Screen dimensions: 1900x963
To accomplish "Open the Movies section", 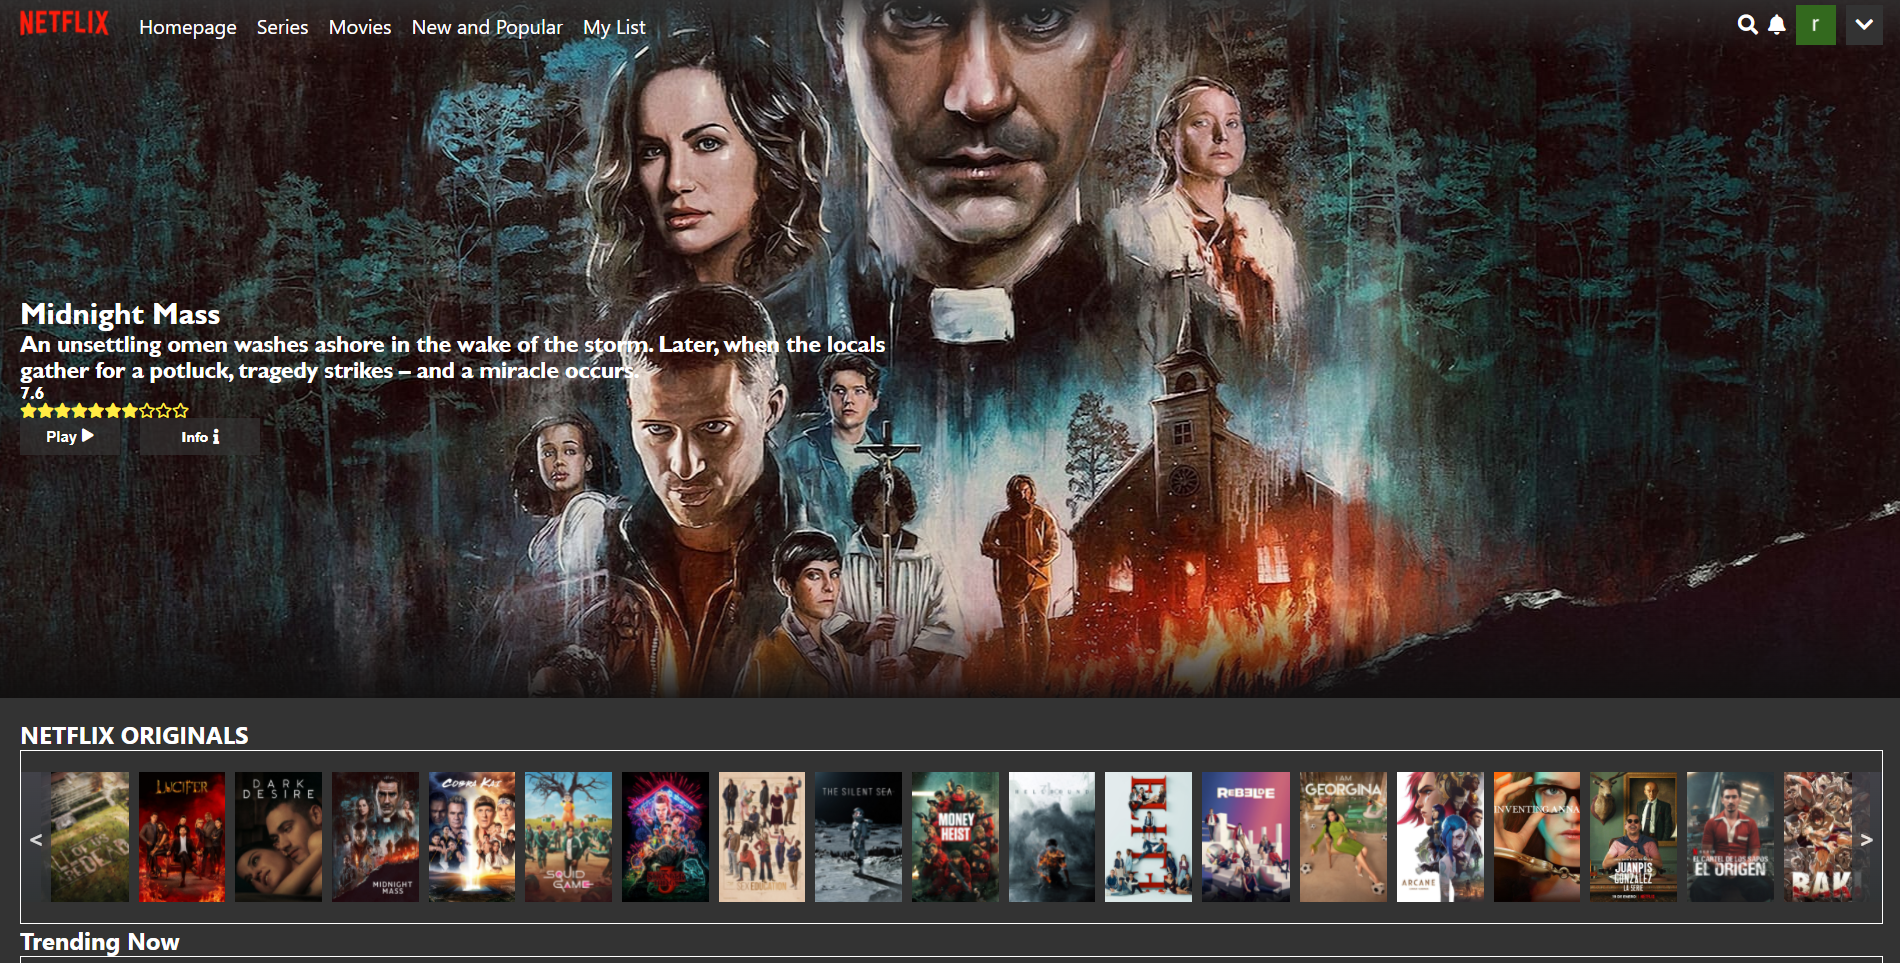I will pos(360,27).
